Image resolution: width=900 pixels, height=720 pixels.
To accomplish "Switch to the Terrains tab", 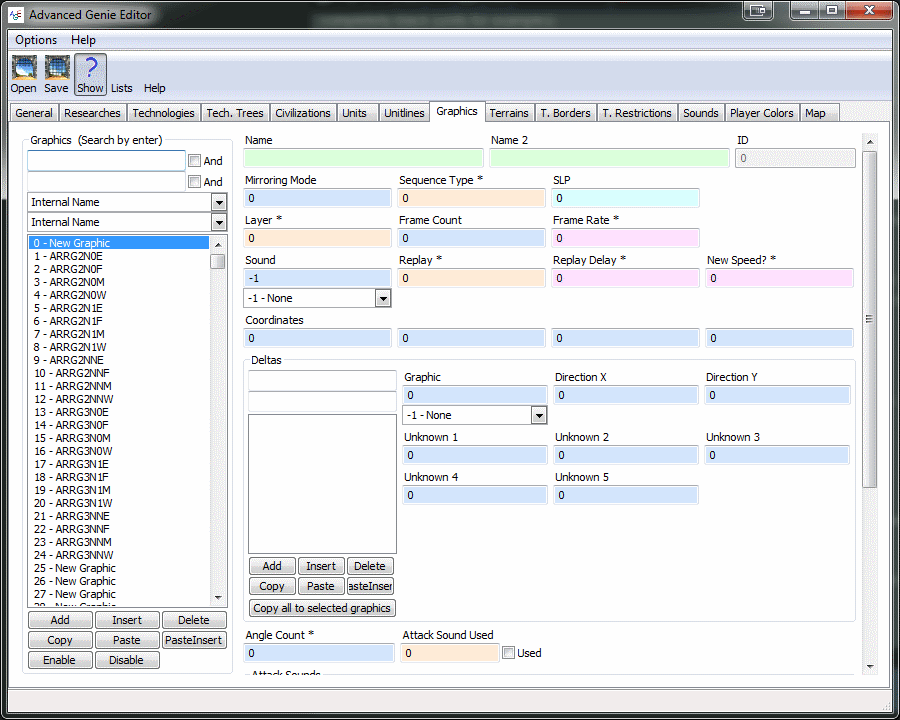I will (509, 113).
